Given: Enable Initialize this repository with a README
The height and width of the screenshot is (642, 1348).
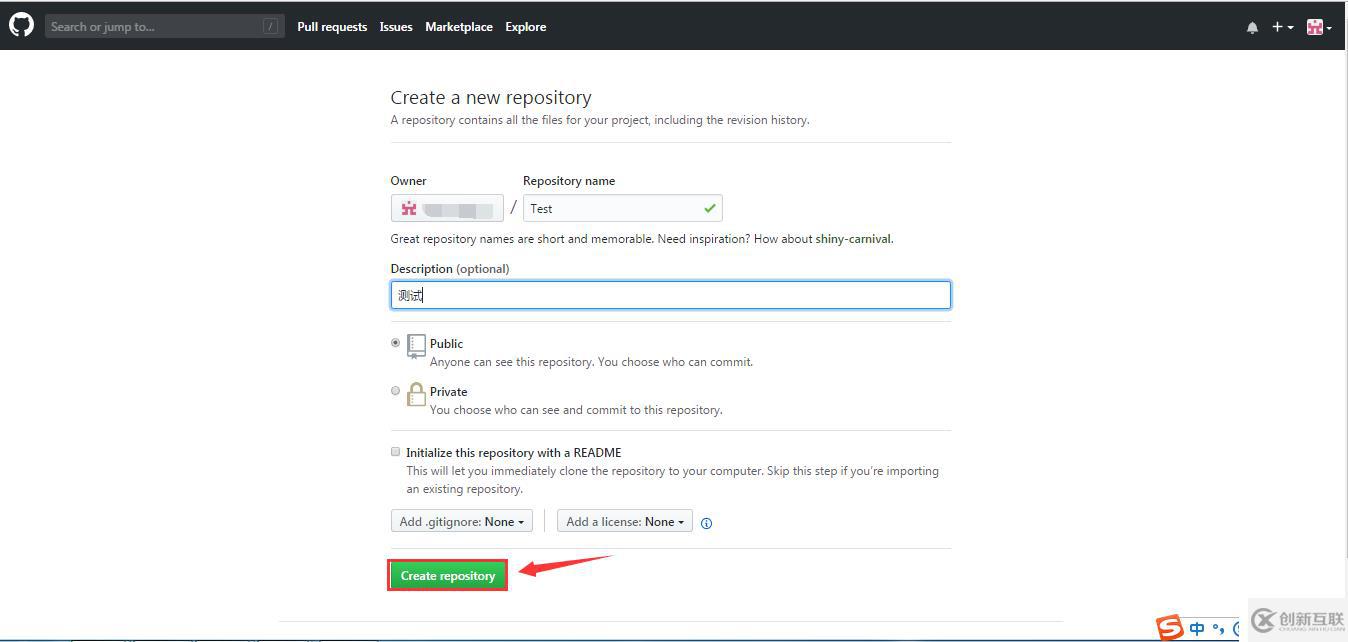Looking at the screenshot, I should 395,452.
